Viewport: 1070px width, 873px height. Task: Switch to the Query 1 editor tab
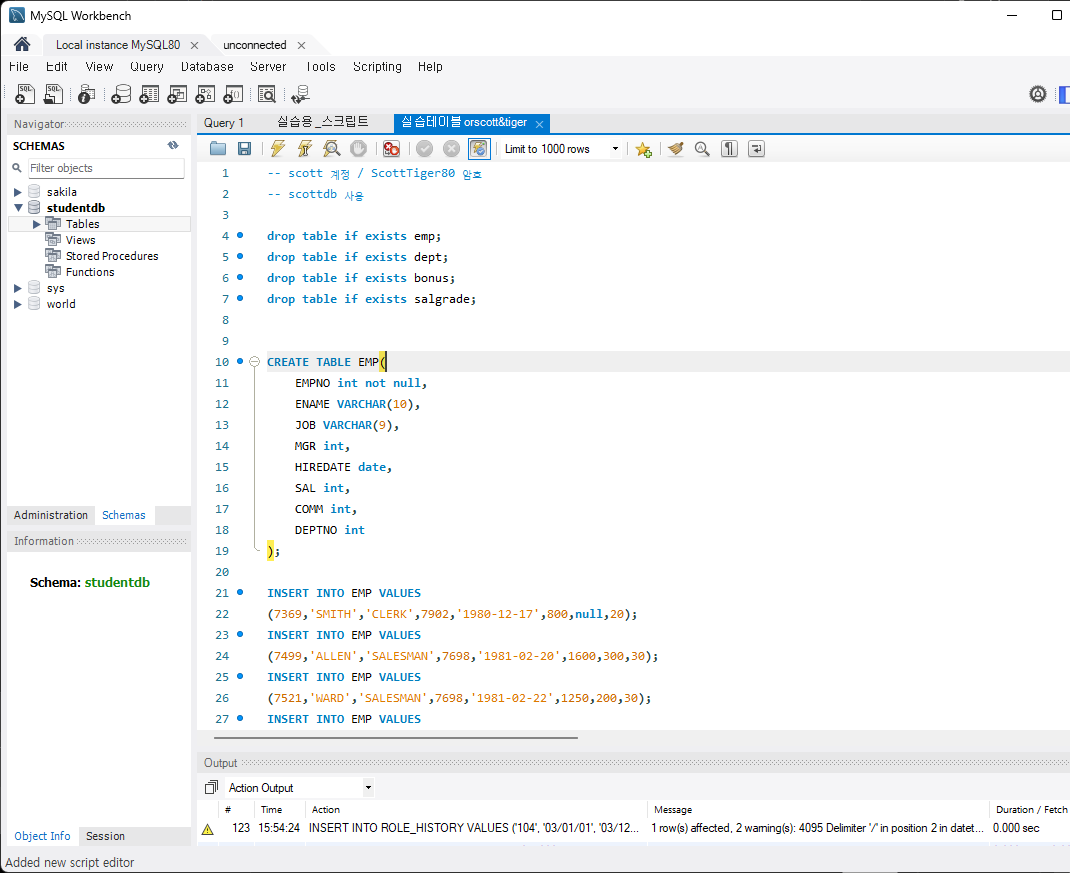(x=224, y=123)
